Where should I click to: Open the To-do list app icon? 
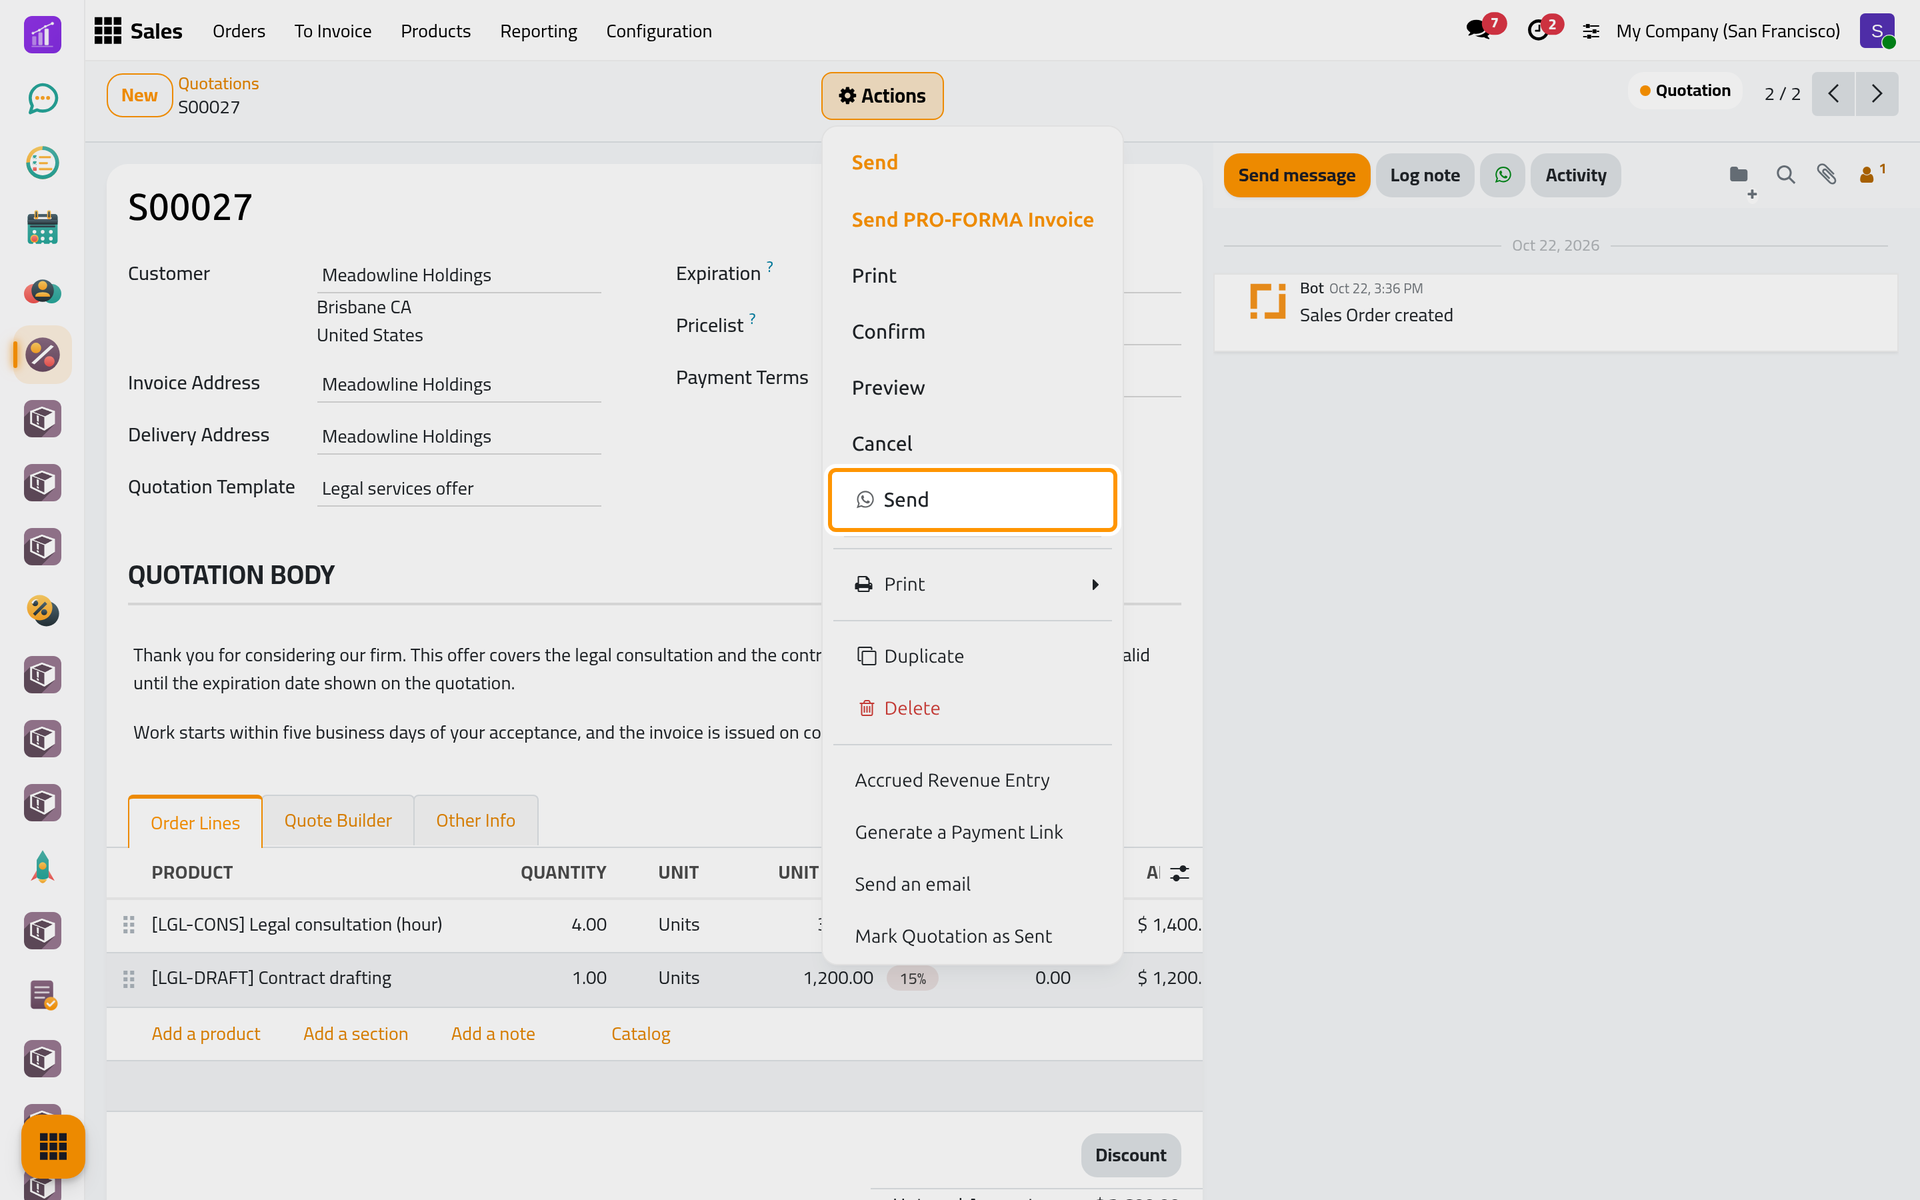click(42, 163)
